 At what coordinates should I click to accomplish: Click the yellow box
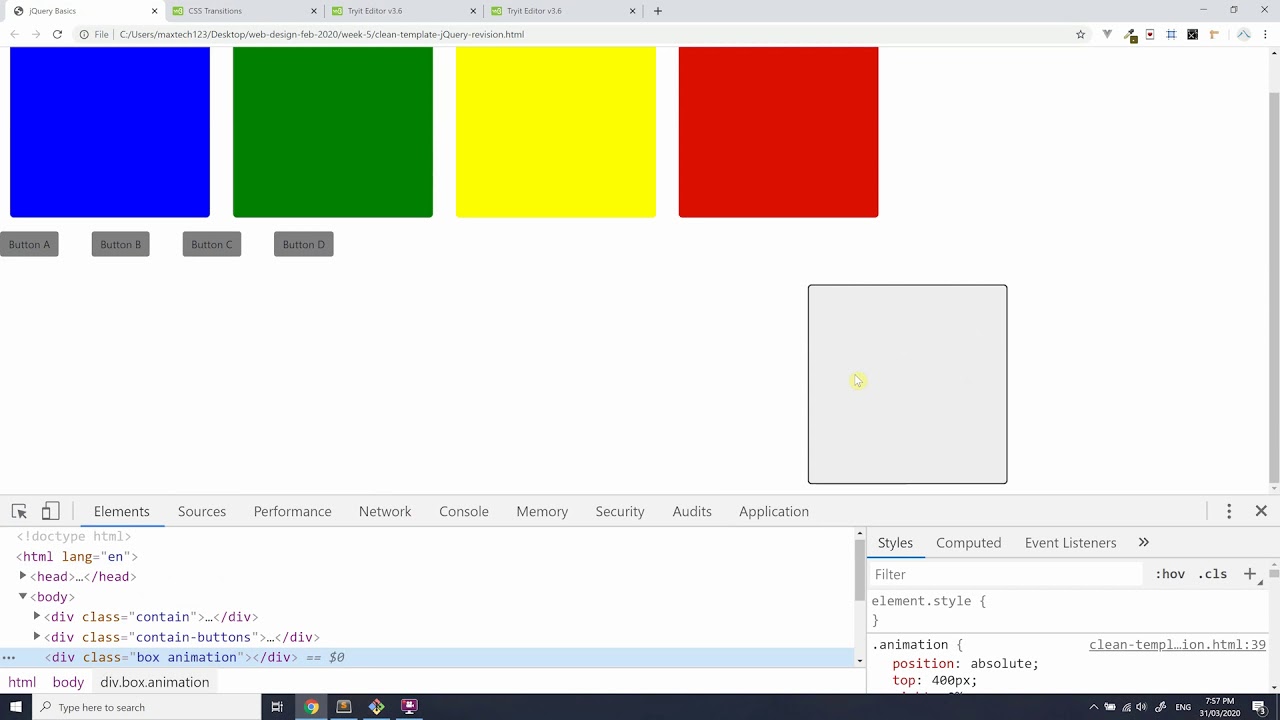click(x=556, y=132)
